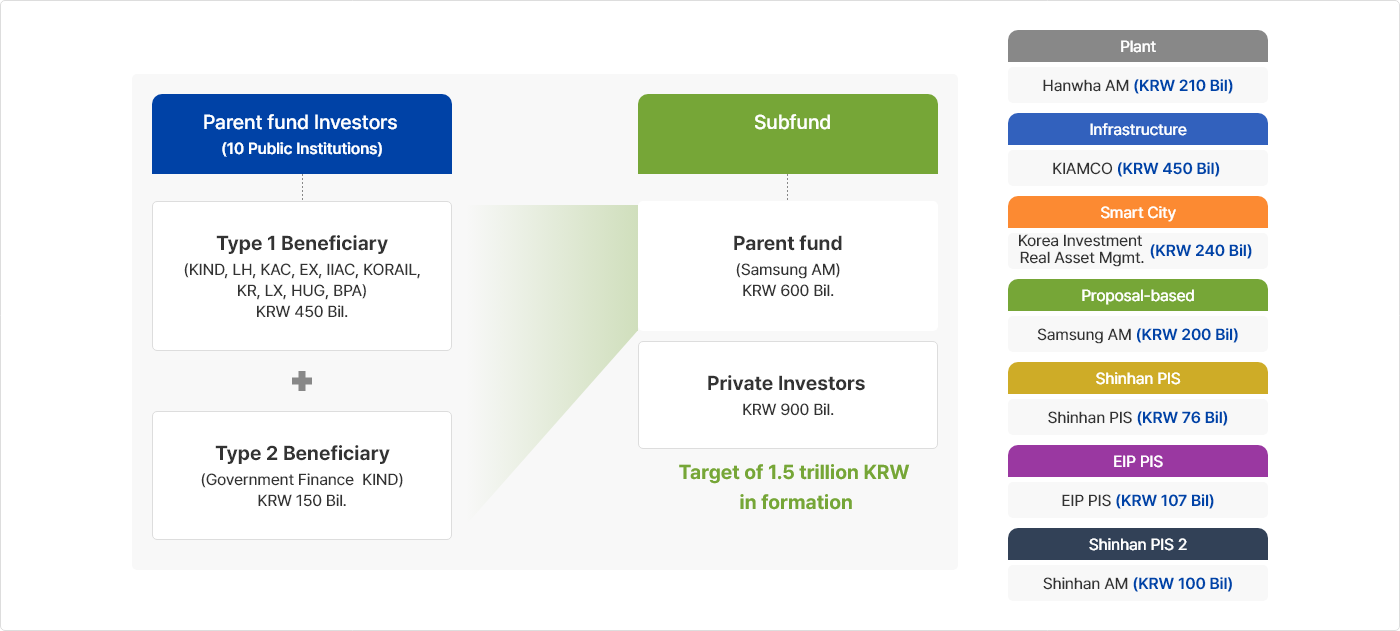Click the 'Target of 1.5 trillion KRW' text

coord(794,472)
